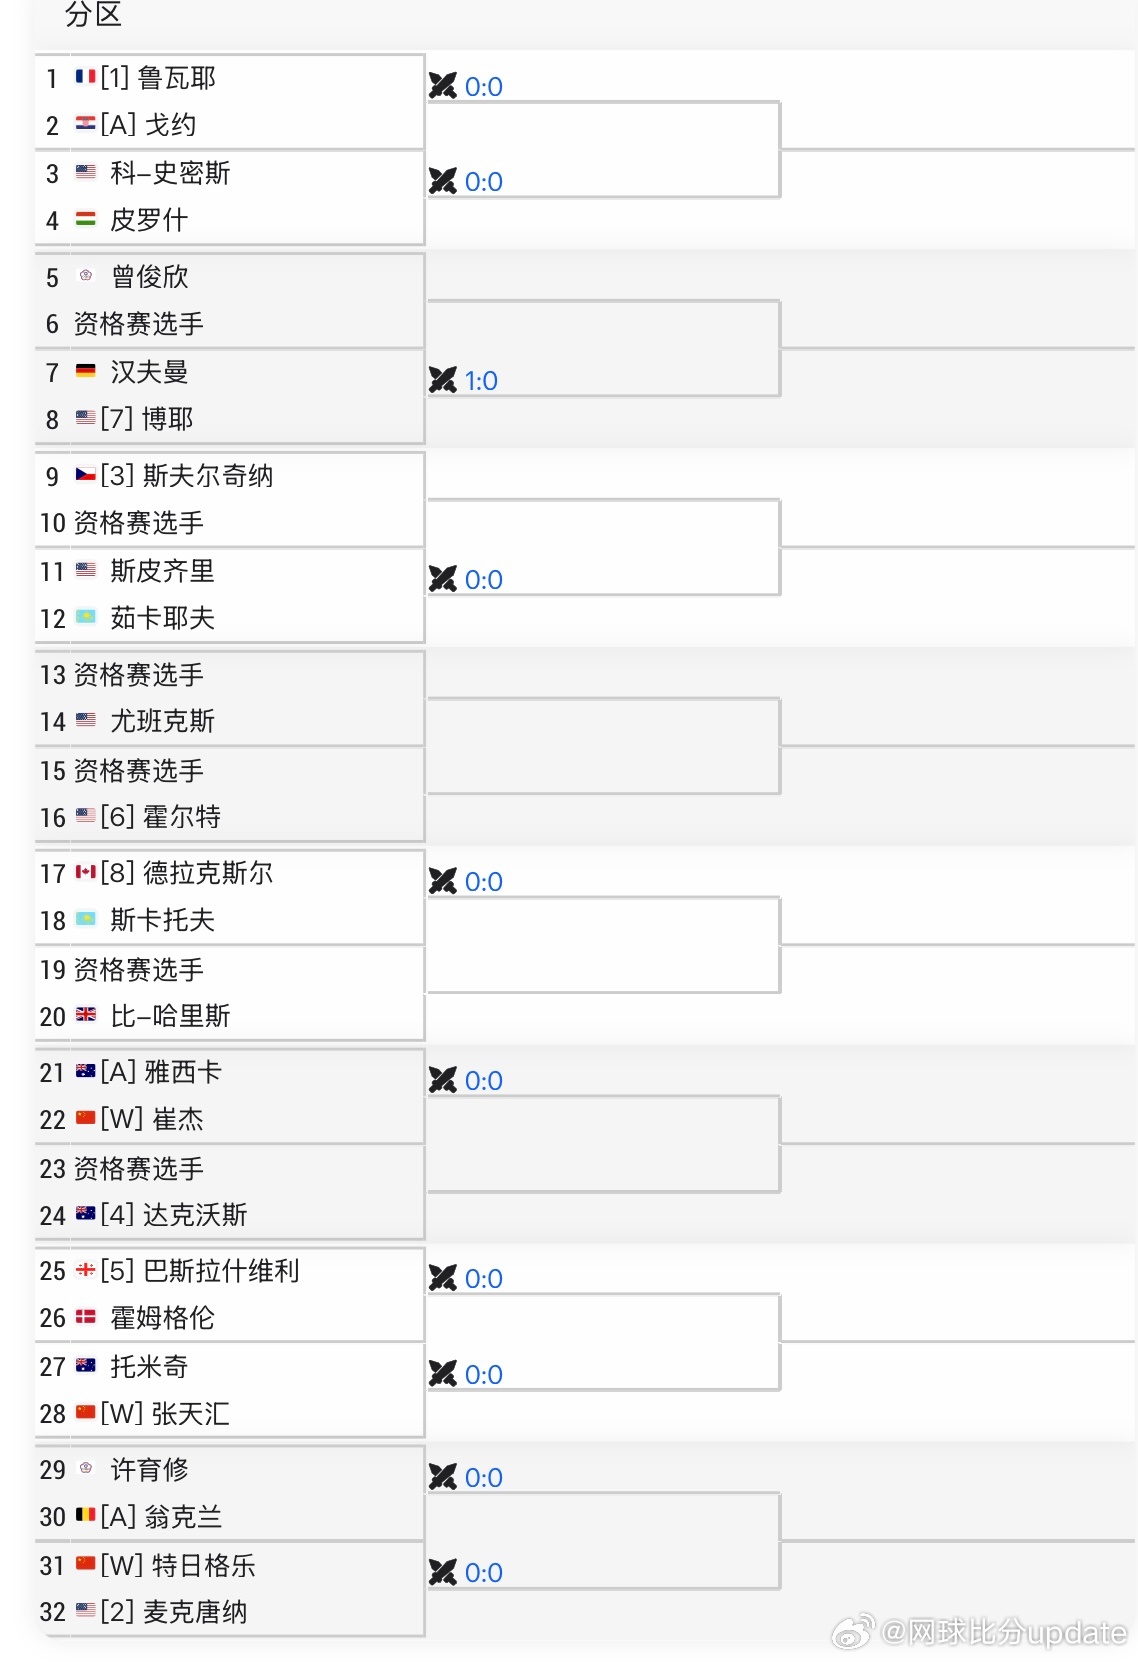Click the head-to-head icon for 巴斯拉什维利 vs 霍姆格伦
Image resolution: width=1138 pixels, height=1662 pixels.
point(443,1278)
